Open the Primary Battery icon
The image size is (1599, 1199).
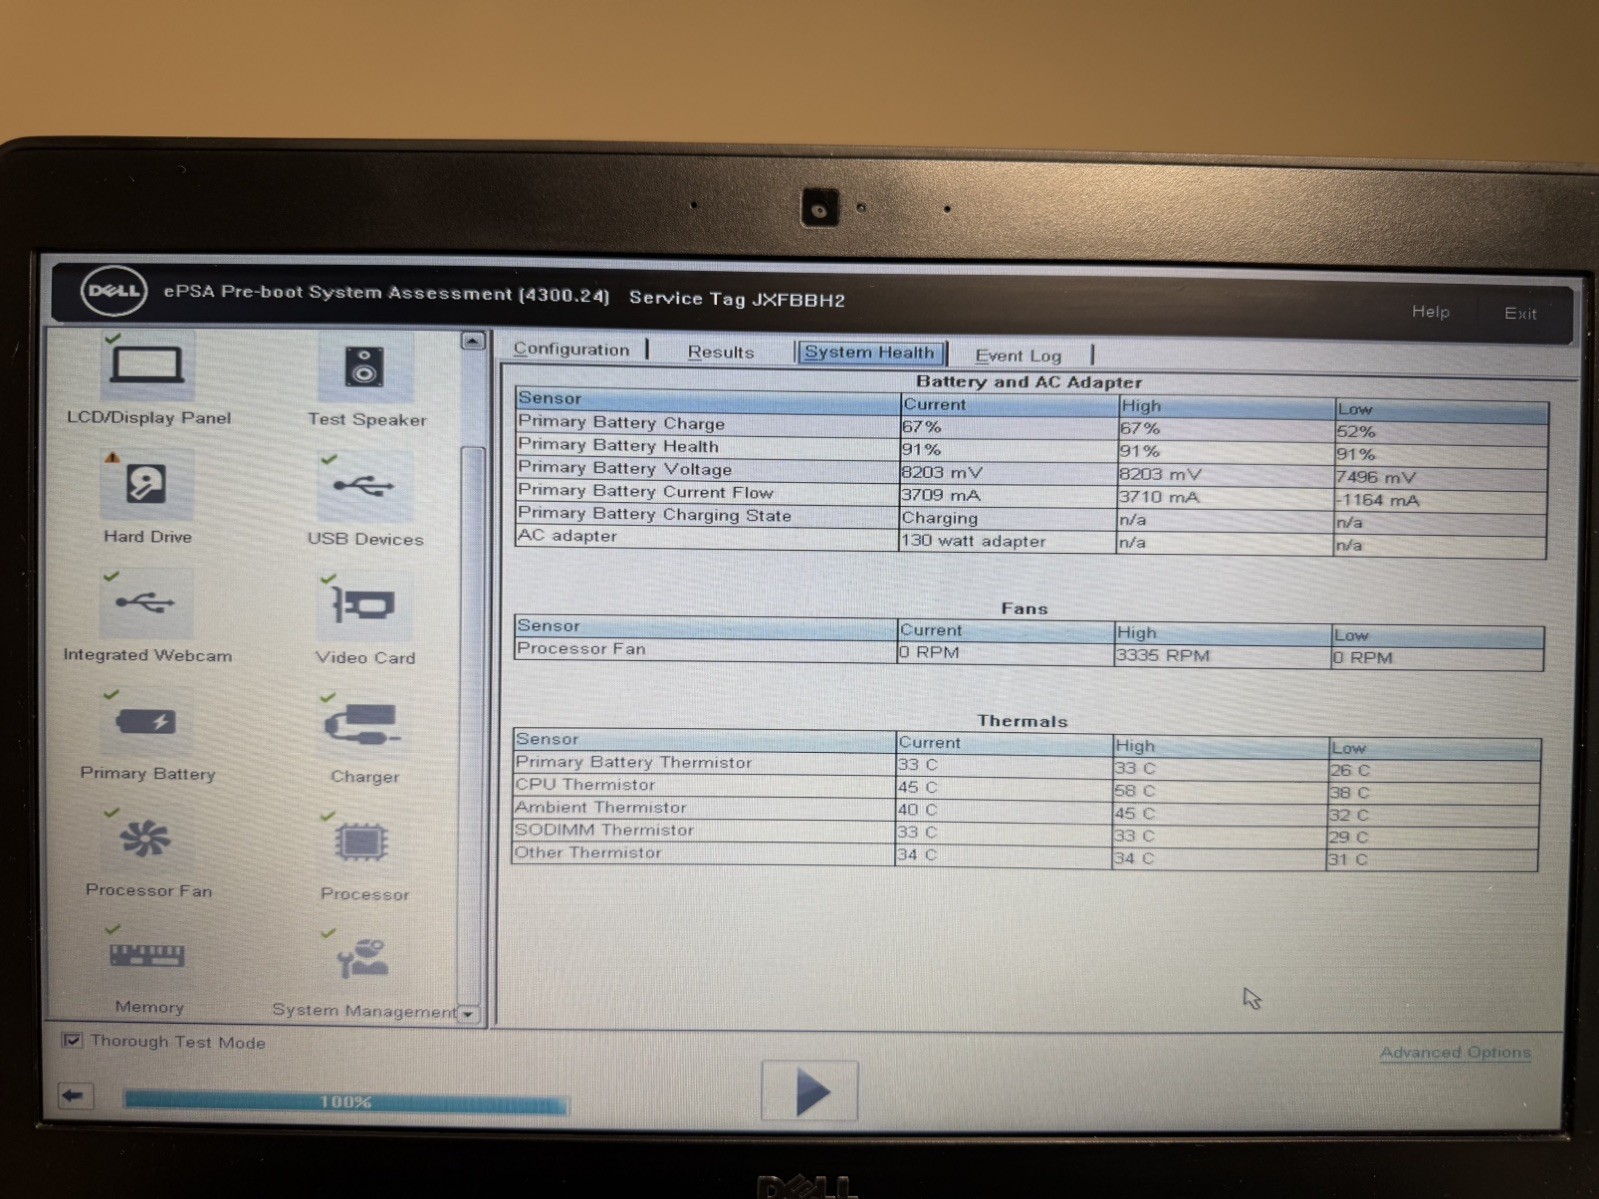(146, 721)
